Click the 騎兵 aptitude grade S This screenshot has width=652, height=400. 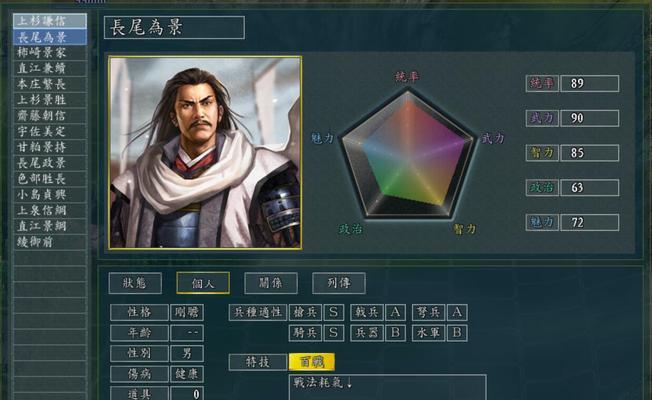coord(333,333)
